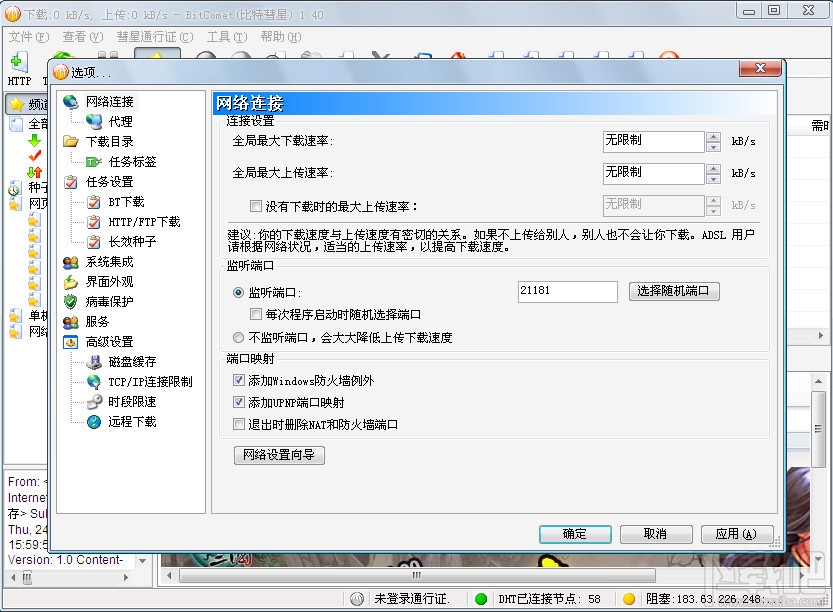Decrease 全局最大上传速率 with down arrow
This screenshot has height=612, width=833.
(x=713, y=179)
